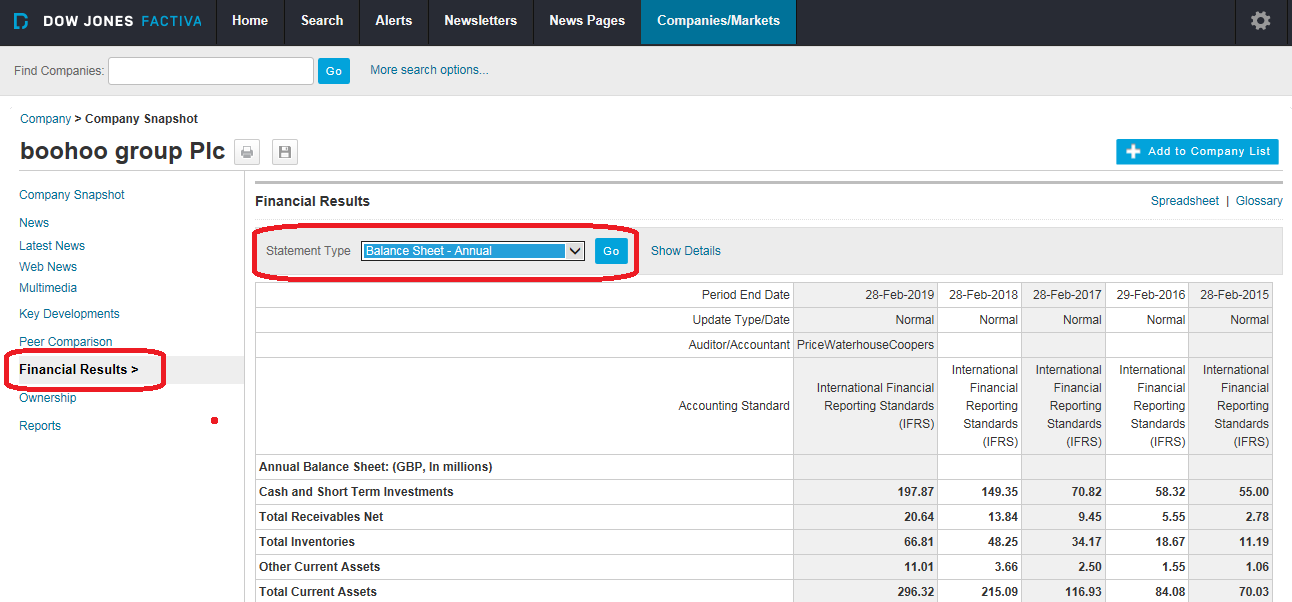Open the Companies/Markets tab
Image resolution: width=1292 pixels, height=602 pixels.
click(718, 21)
